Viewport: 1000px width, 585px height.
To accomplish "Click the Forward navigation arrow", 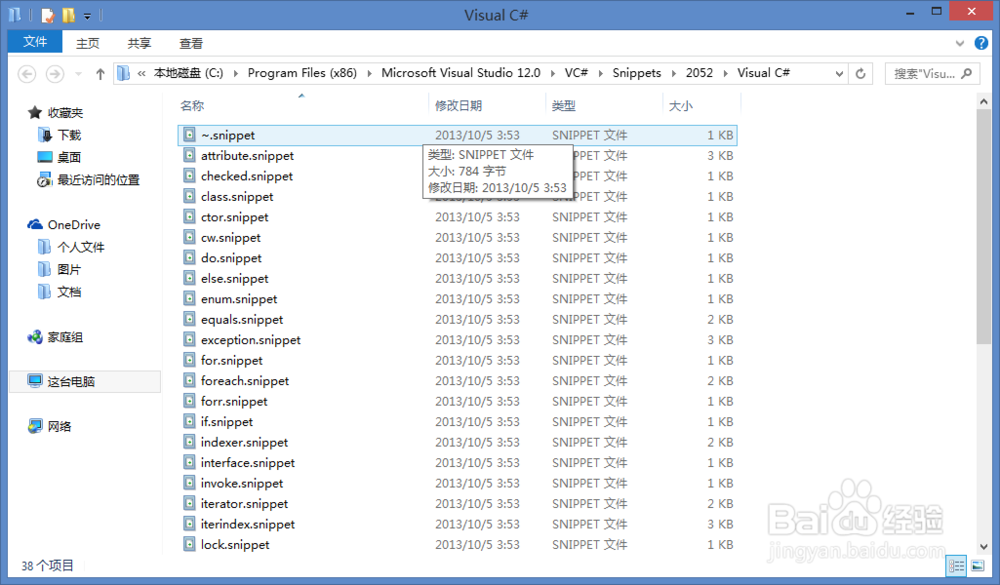I will [x=55, y=74].
